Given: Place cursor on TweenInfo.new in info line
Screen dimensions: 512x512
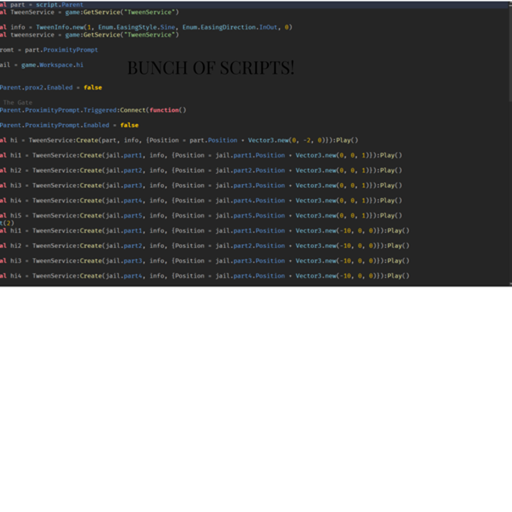Looking at the screenshot, I should 60,27.
